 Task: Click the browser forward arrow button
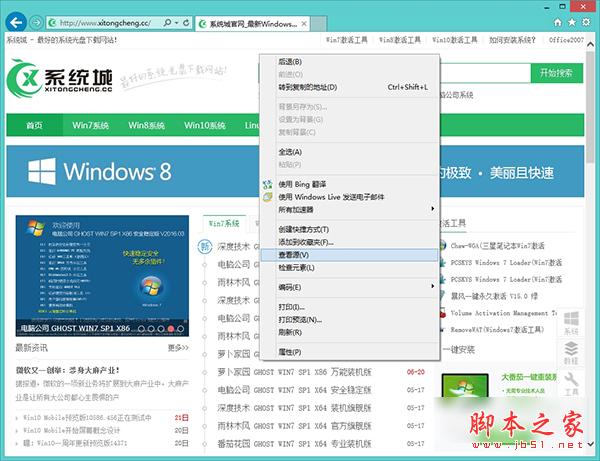[36, 23]
